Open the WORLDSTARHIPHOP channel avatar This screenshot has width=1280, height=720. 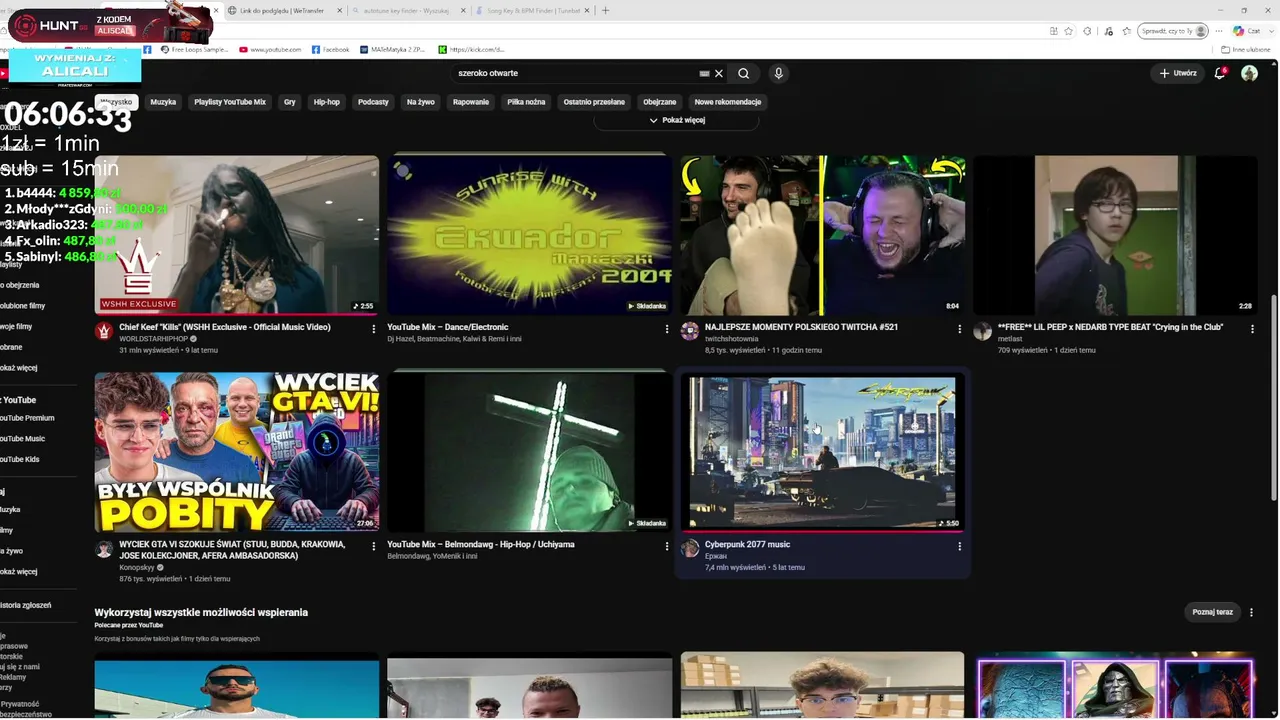point(103,331)
